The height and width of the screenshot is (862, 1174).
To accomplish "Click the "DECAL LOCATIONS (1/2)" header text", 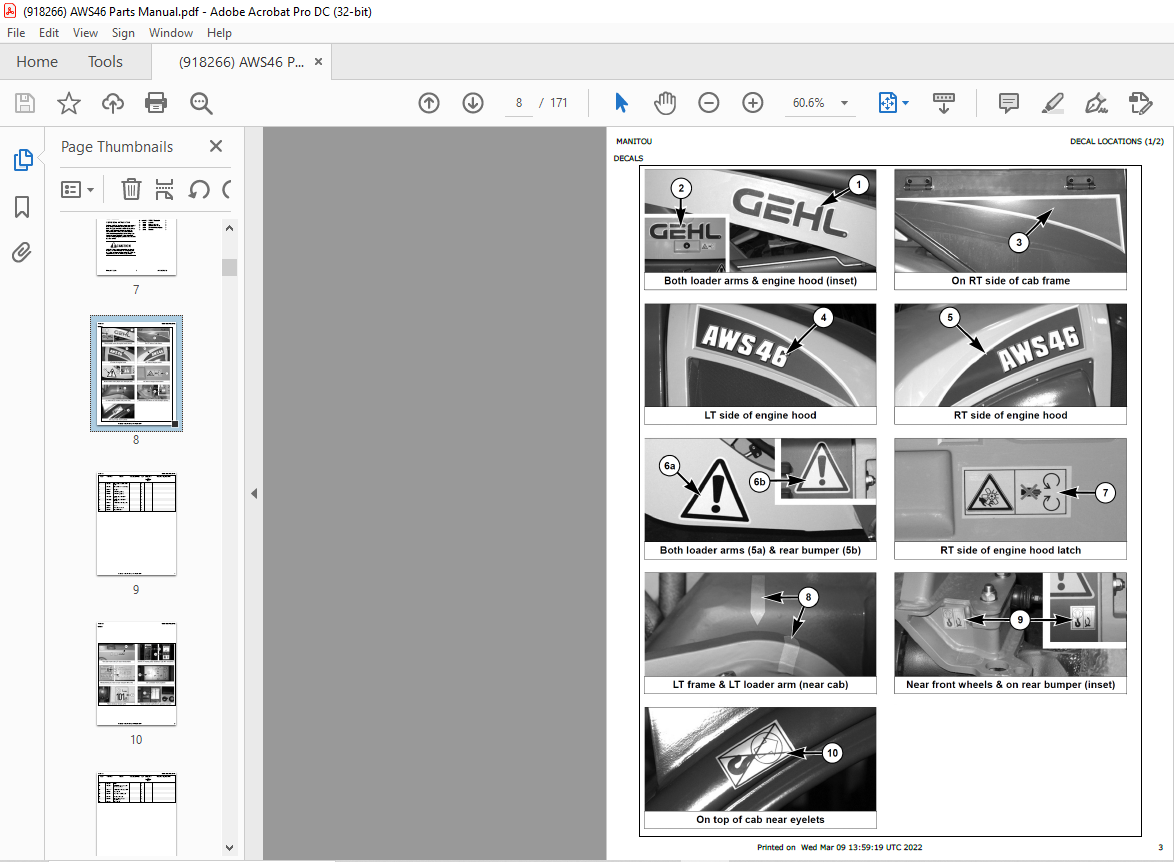I will [1116, 141].
